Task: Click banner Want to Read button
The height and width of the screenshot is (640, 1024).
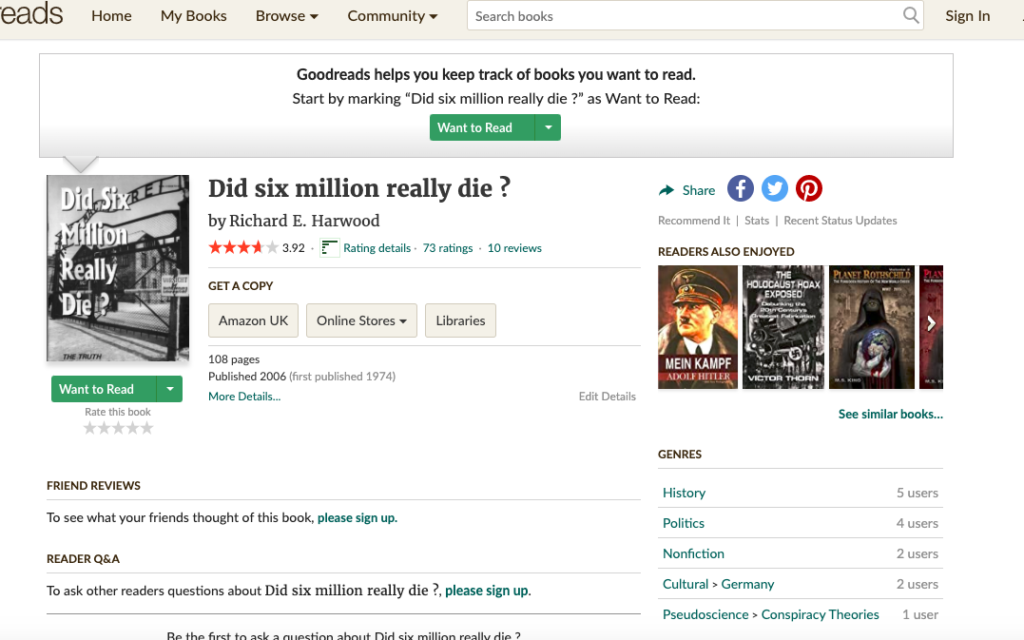Action: [x=481, y=127]
